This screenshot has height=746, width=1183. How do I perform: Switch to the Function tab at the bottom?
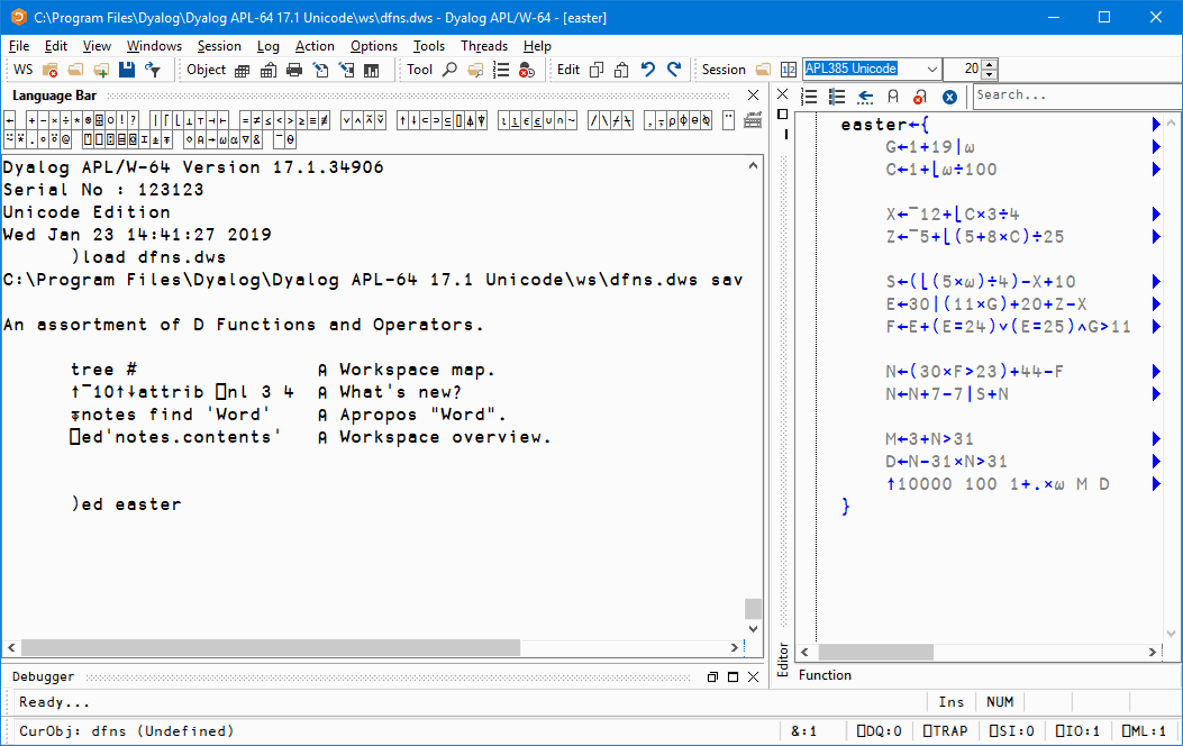click(x=824, y=675)
